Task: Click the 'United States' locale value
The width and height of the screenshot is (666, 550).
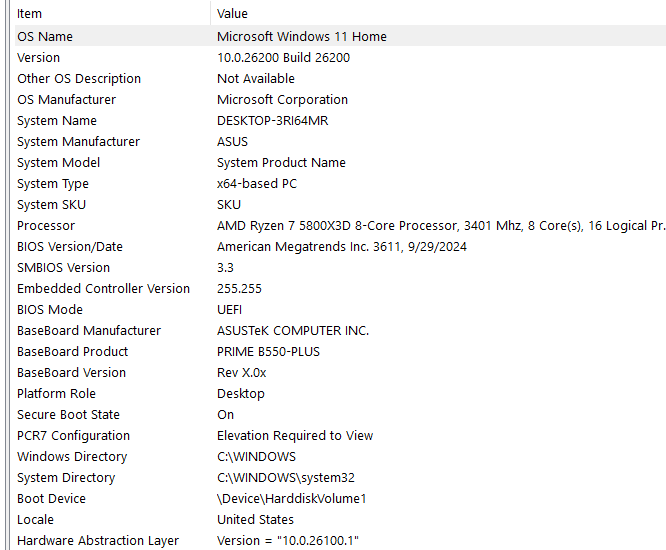Action: pos(256,520)
